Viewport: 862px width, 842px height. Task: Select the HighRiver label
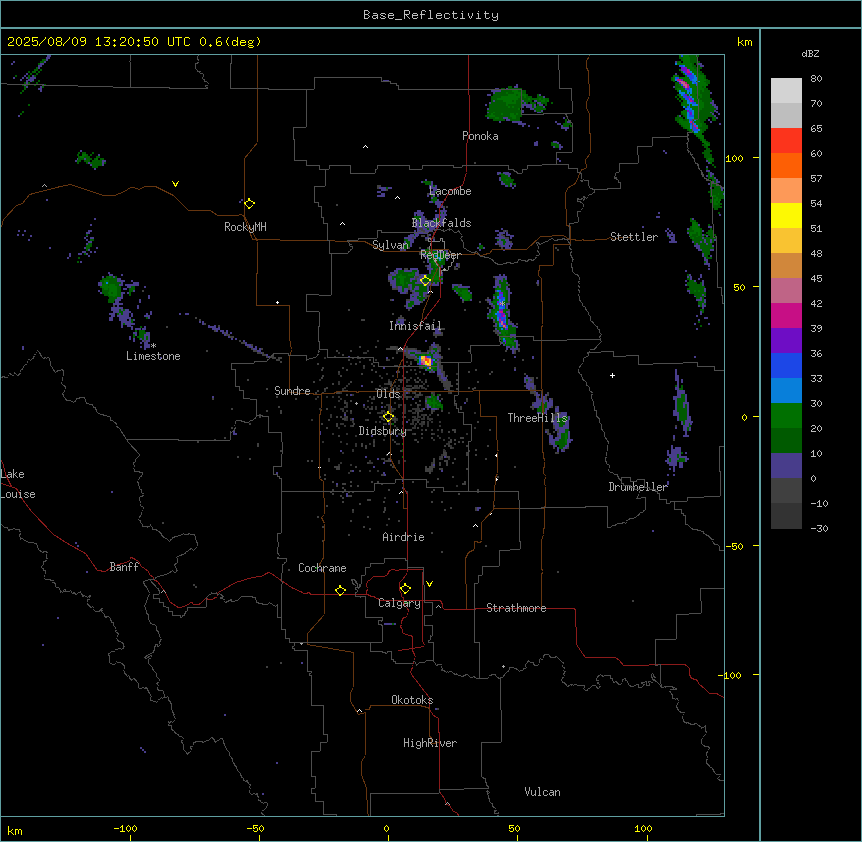(x=430, y=743)
